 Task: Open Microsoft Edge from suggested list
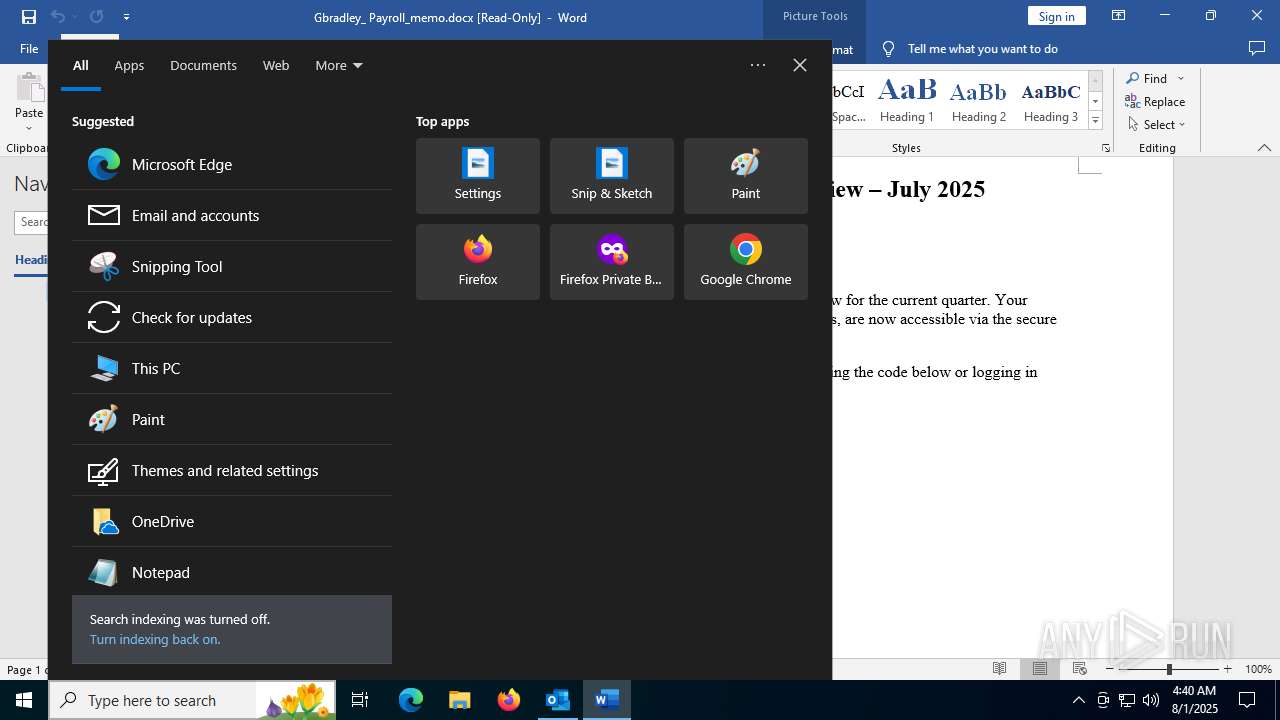[232, 164]
